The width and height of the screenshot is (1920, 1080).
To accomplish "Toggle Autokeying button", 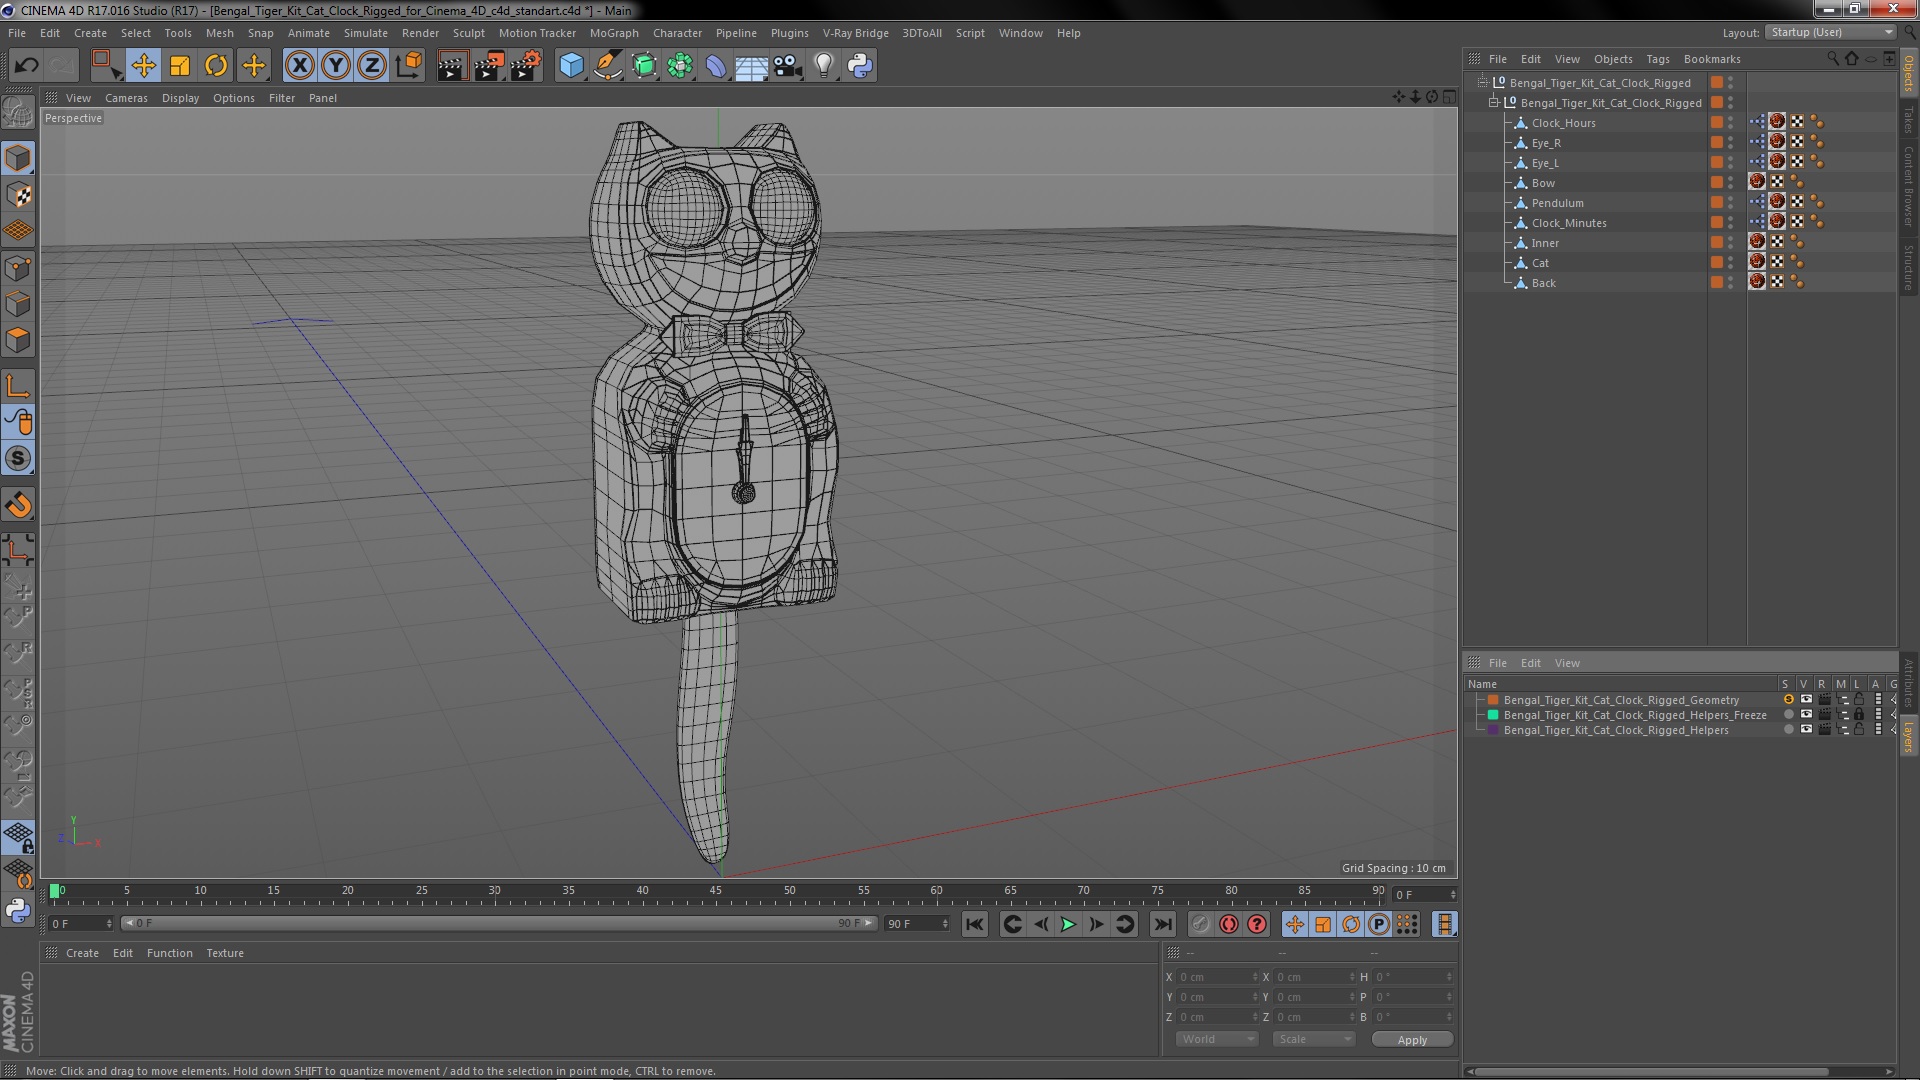I will (x=1229, y=924).
